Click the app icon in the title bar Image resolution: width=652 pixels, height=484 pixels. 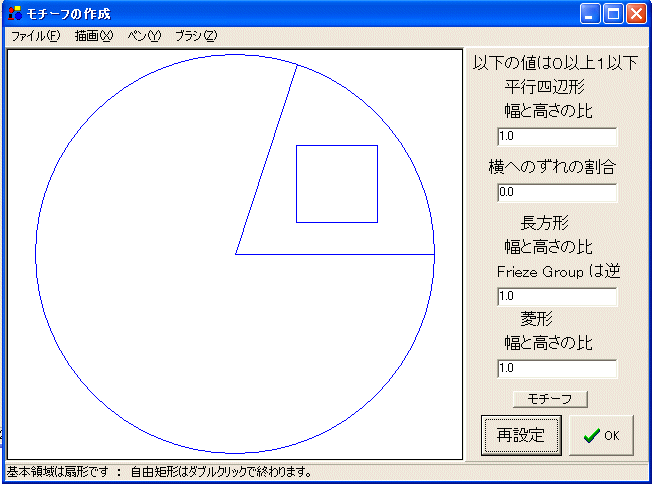pyautogui.click(x=15, y=13)
